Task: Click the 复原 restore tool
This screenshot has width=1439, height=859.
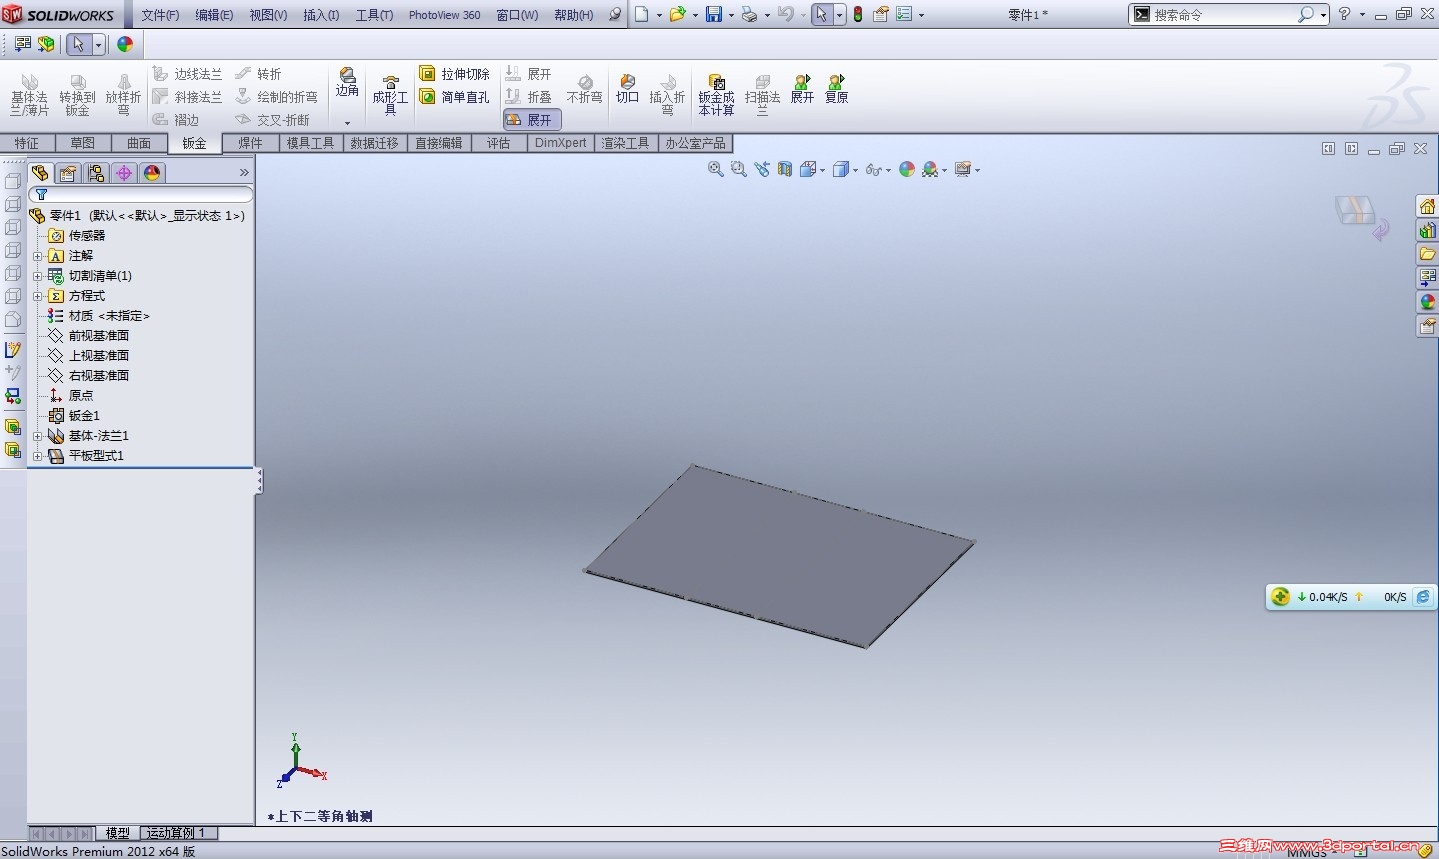Action: pyautogui.click(x=836, y=90)
